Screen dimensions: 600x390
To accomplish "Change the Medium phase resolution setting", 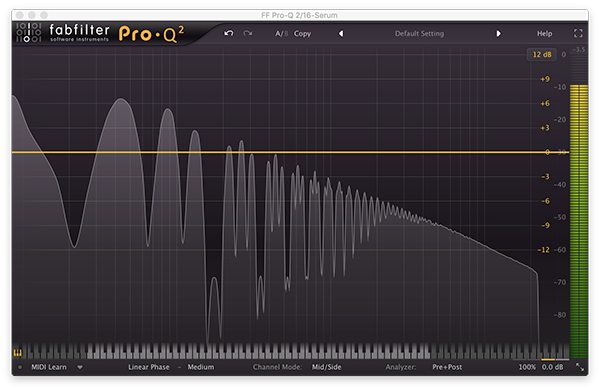I will point(201,367).
